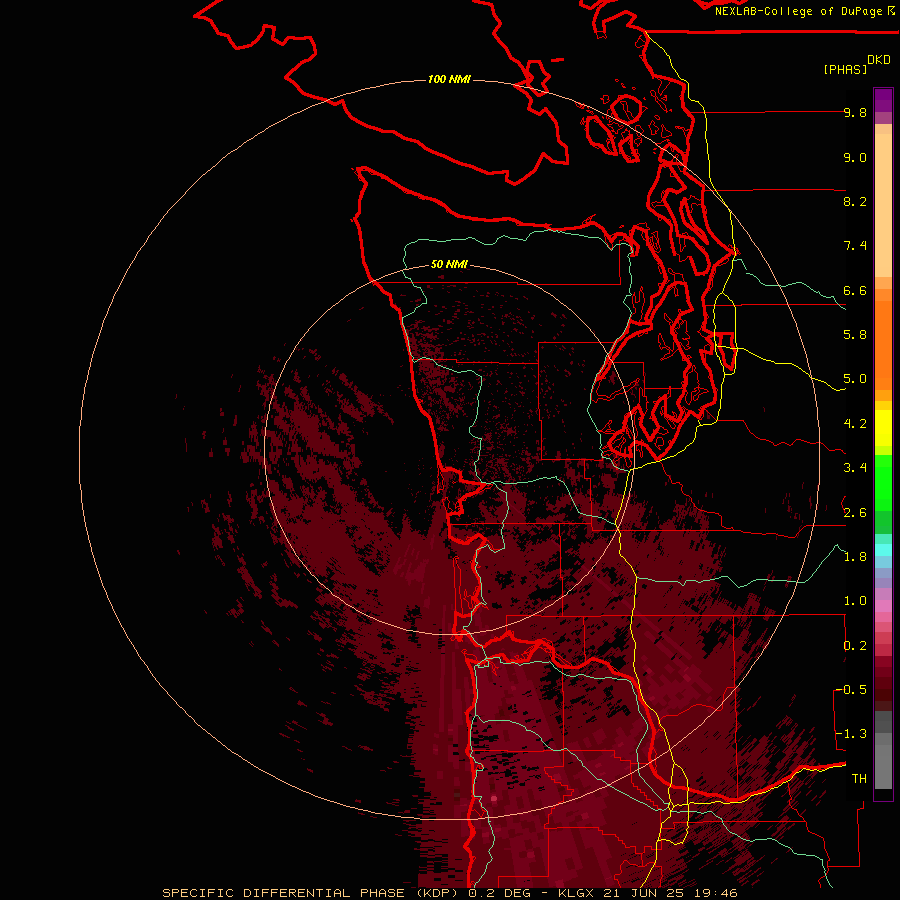
Task: Click the 0.2 DEG elevation text in the caption
Action: click(x=501, y=893)
